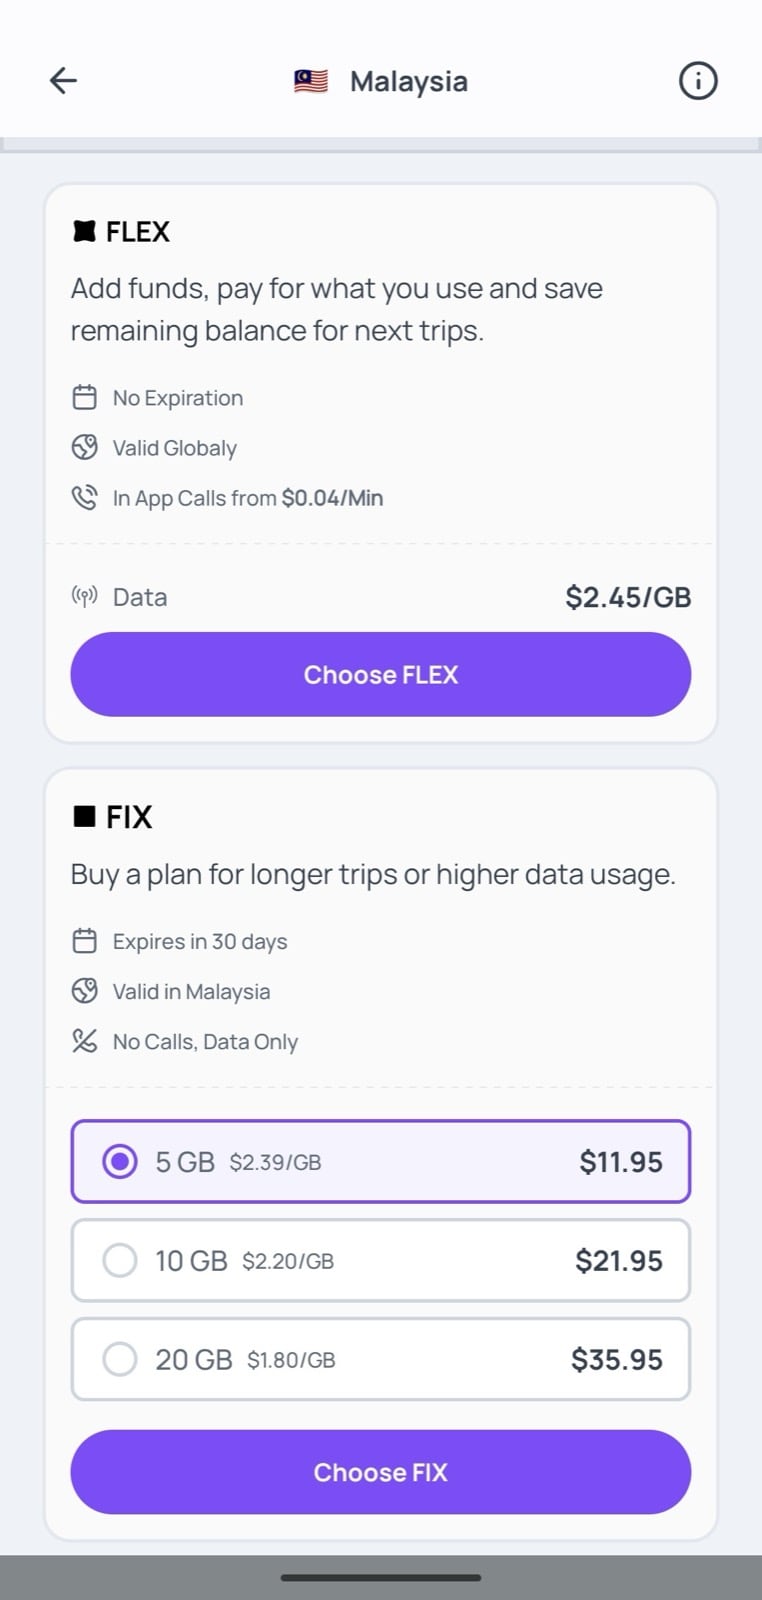This screenshot has width=762, height=1600.
Task: Tap the Malaysia flag icon
Action: [311, 81]
